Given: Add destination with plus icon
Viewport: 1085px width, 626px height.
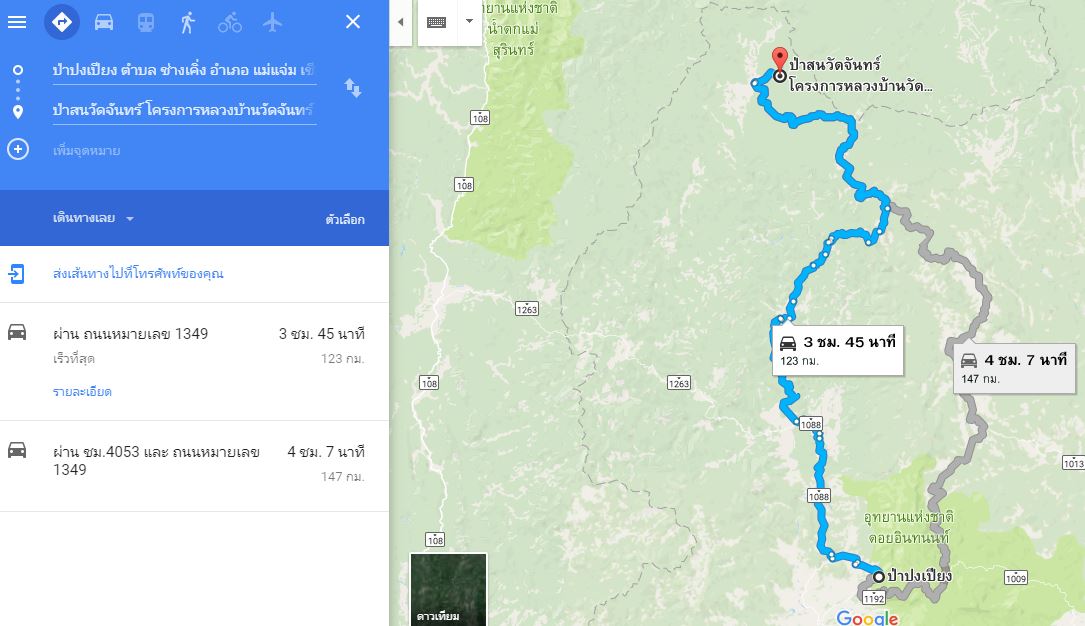Looking at the screenshot, I should [18, 149].
